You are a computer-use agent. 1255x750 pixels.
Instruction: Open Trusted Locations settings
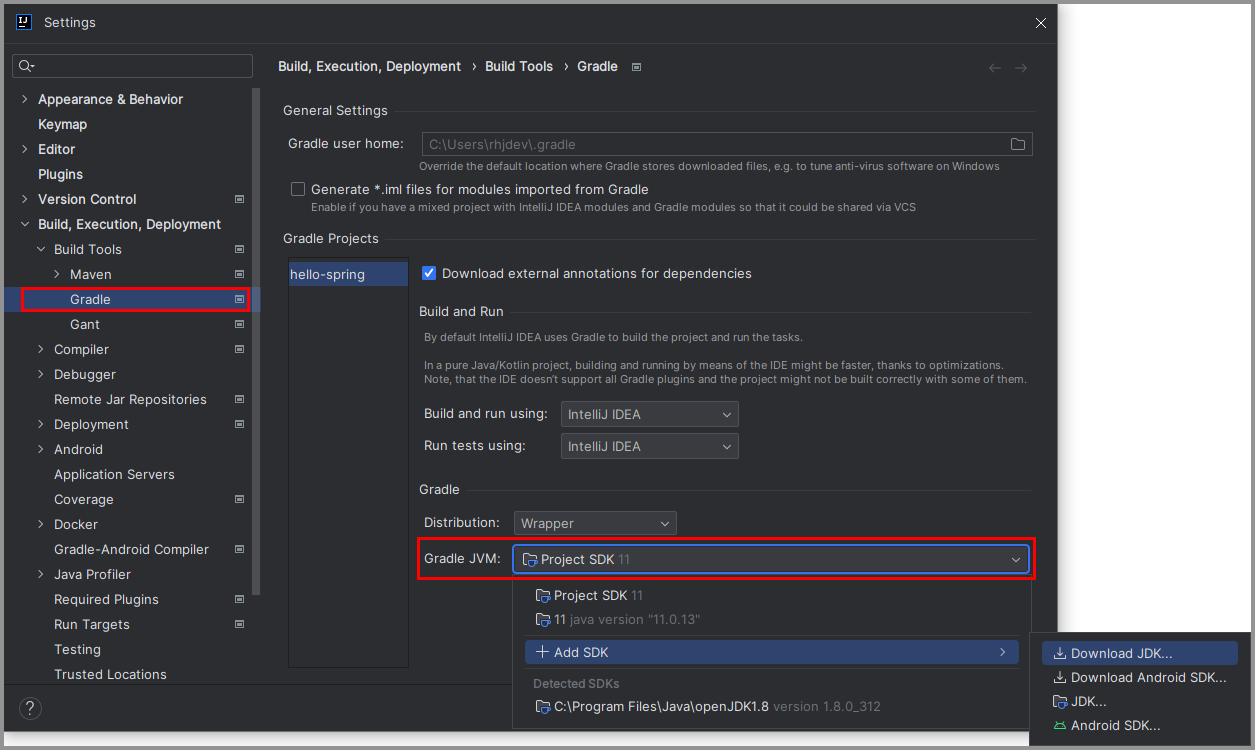coord(110,674)
